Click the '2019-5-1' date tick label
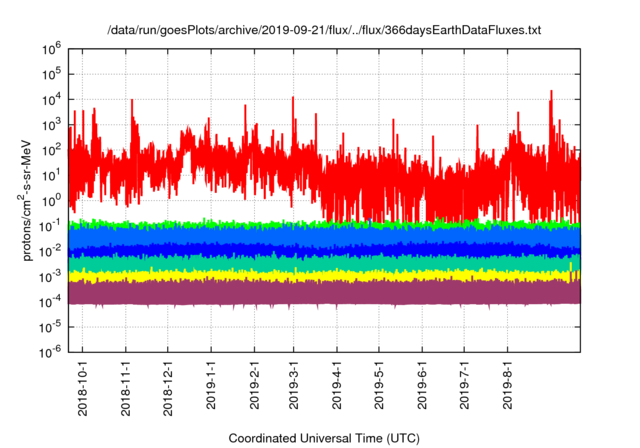The image size is (640, 448). point(379,385)
